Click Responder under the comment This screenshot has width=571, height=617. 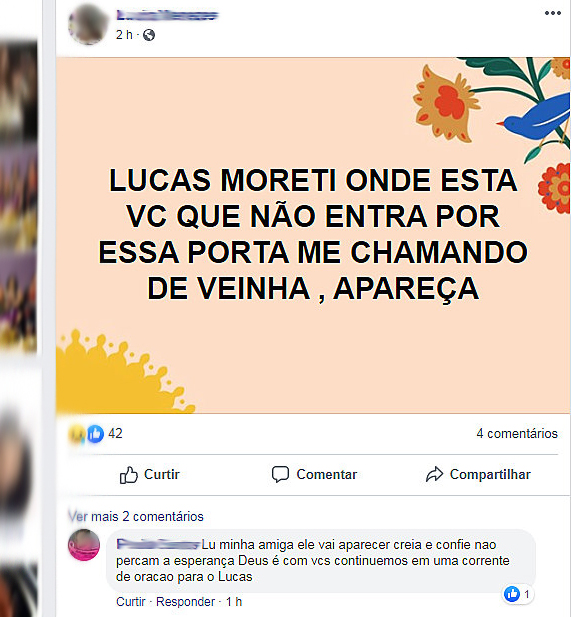click(185, 602)
